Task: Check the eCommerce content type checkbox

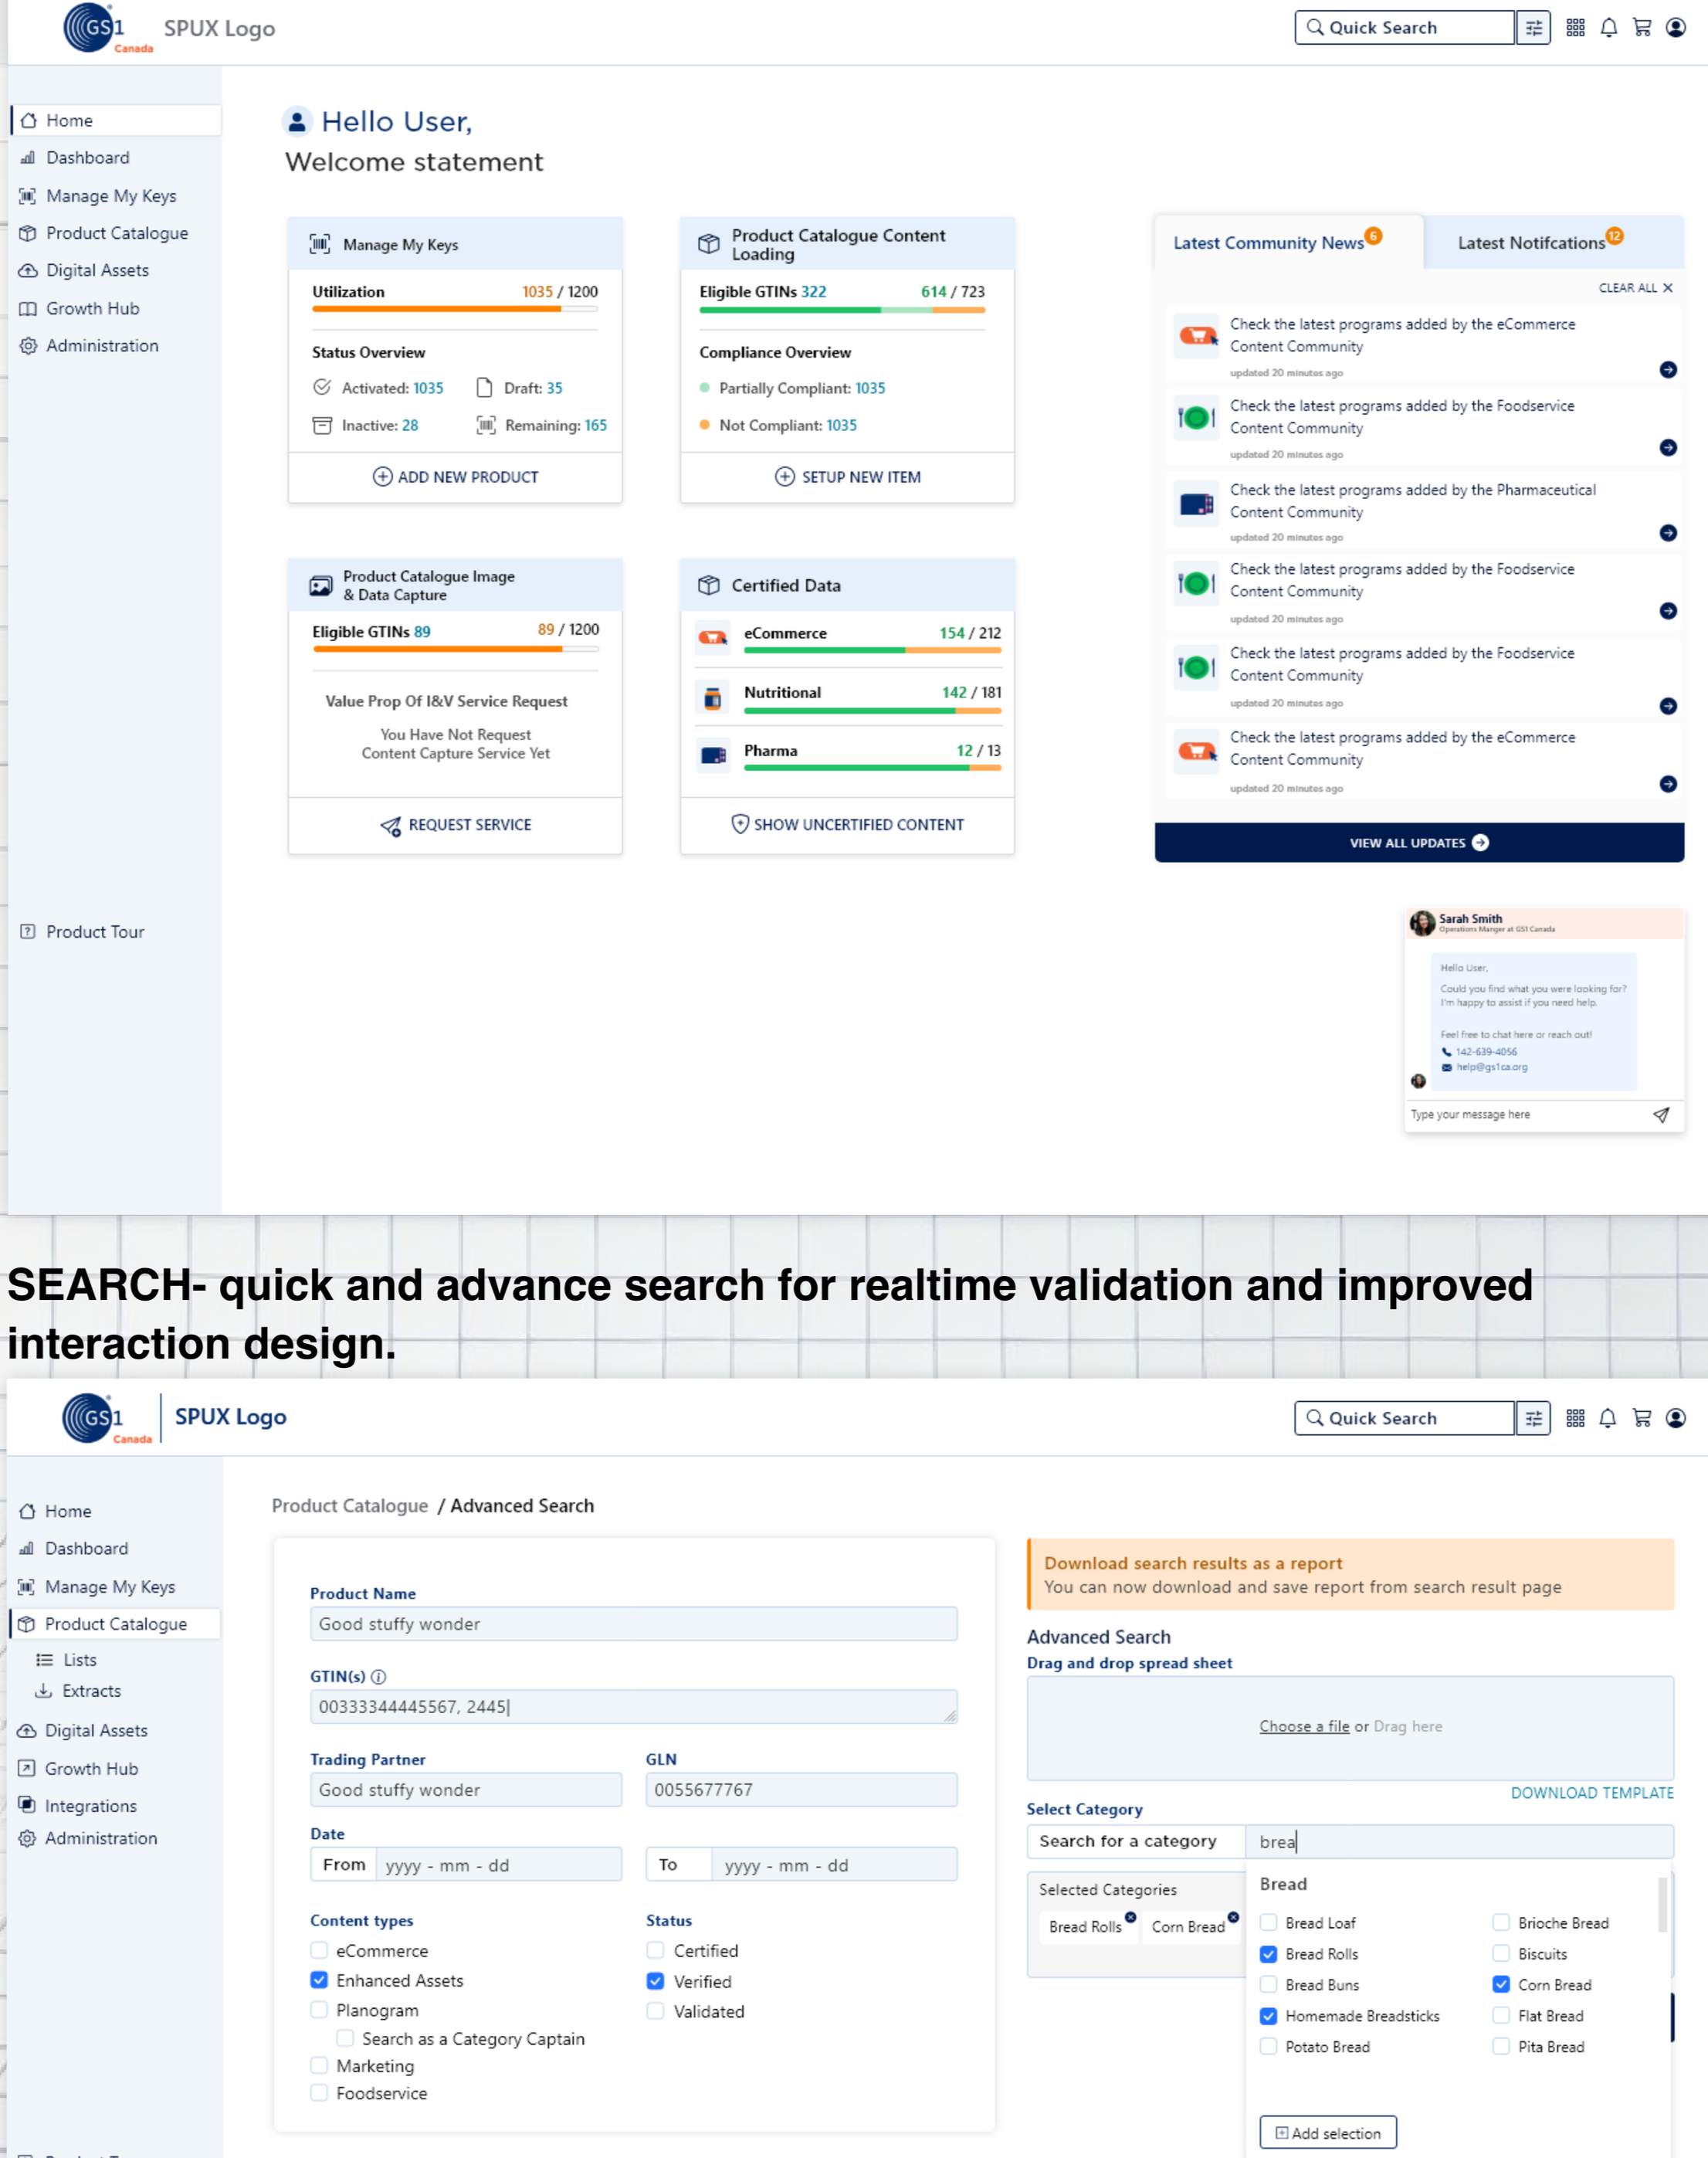Action: coord(319,1950)
